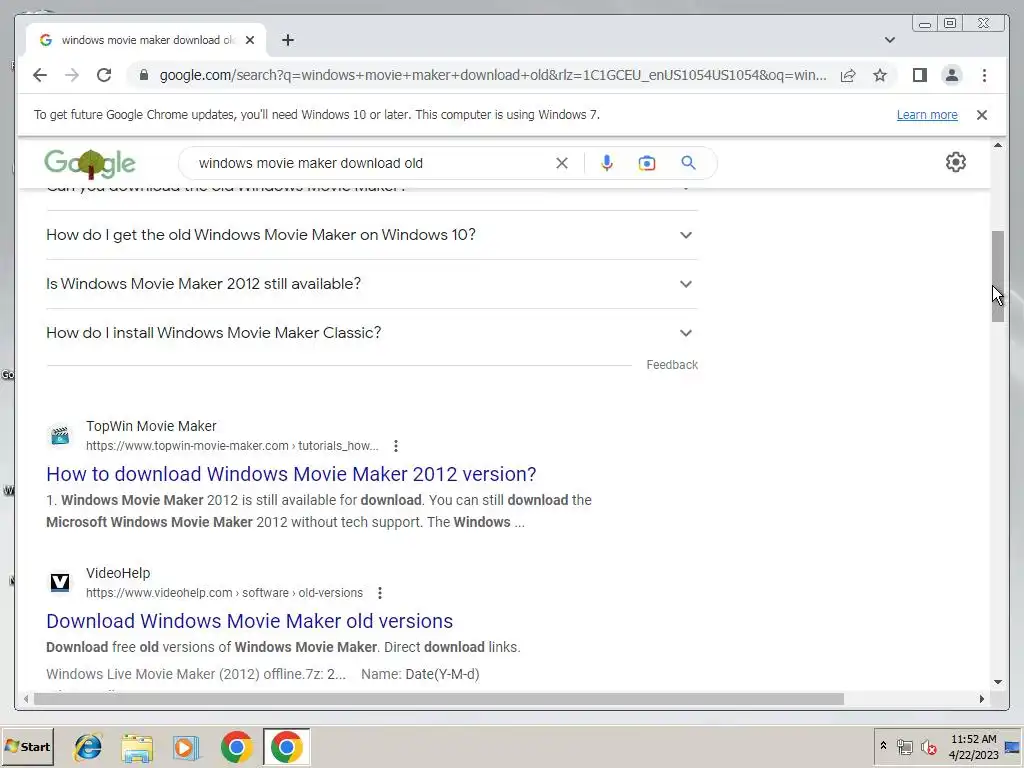
Task: Share this page icon in address bar
Action: 848,75
